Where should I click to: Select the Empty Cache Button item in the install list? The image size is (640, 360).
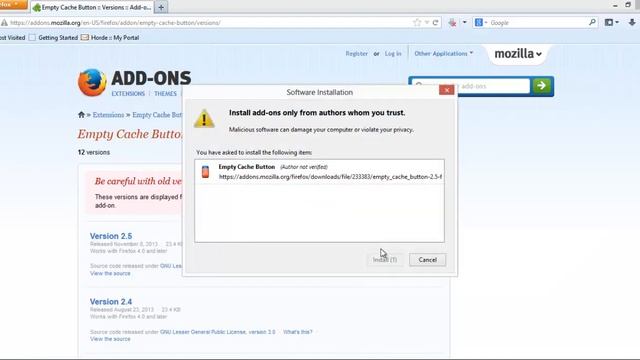[x=320, y=172]
